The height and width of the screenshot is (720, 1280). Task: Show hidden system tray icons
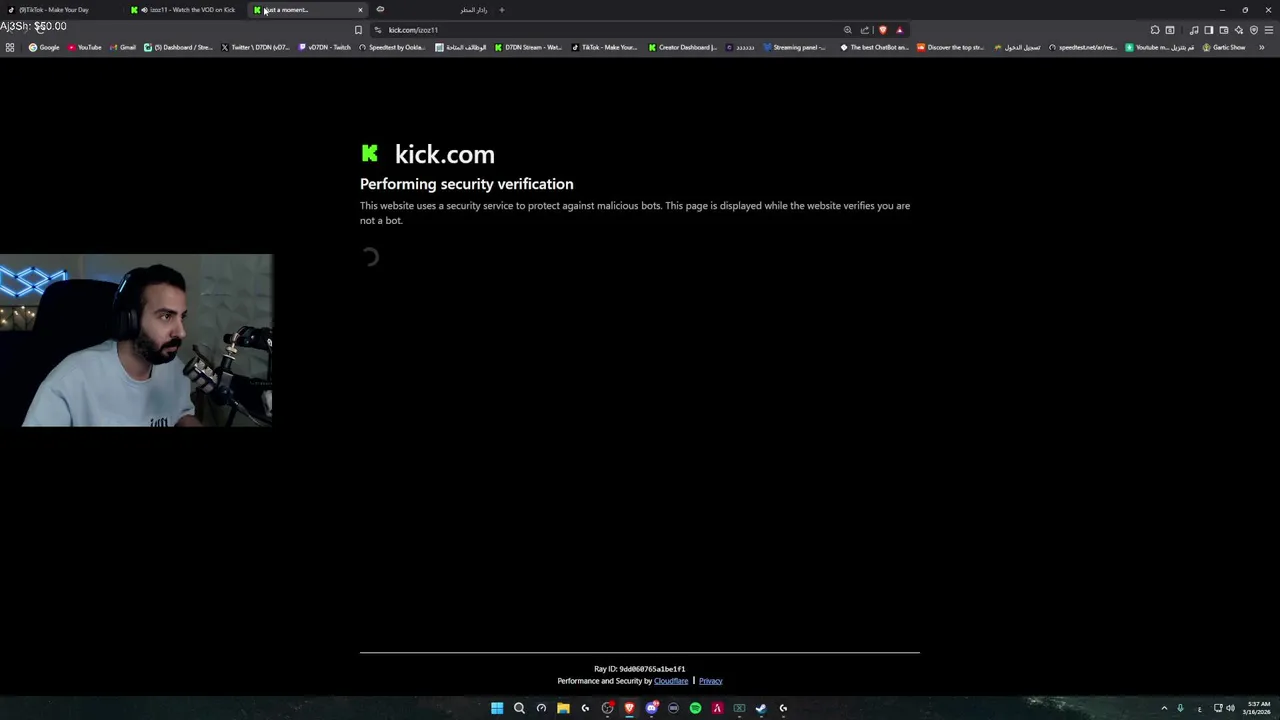pos(1164,708)
